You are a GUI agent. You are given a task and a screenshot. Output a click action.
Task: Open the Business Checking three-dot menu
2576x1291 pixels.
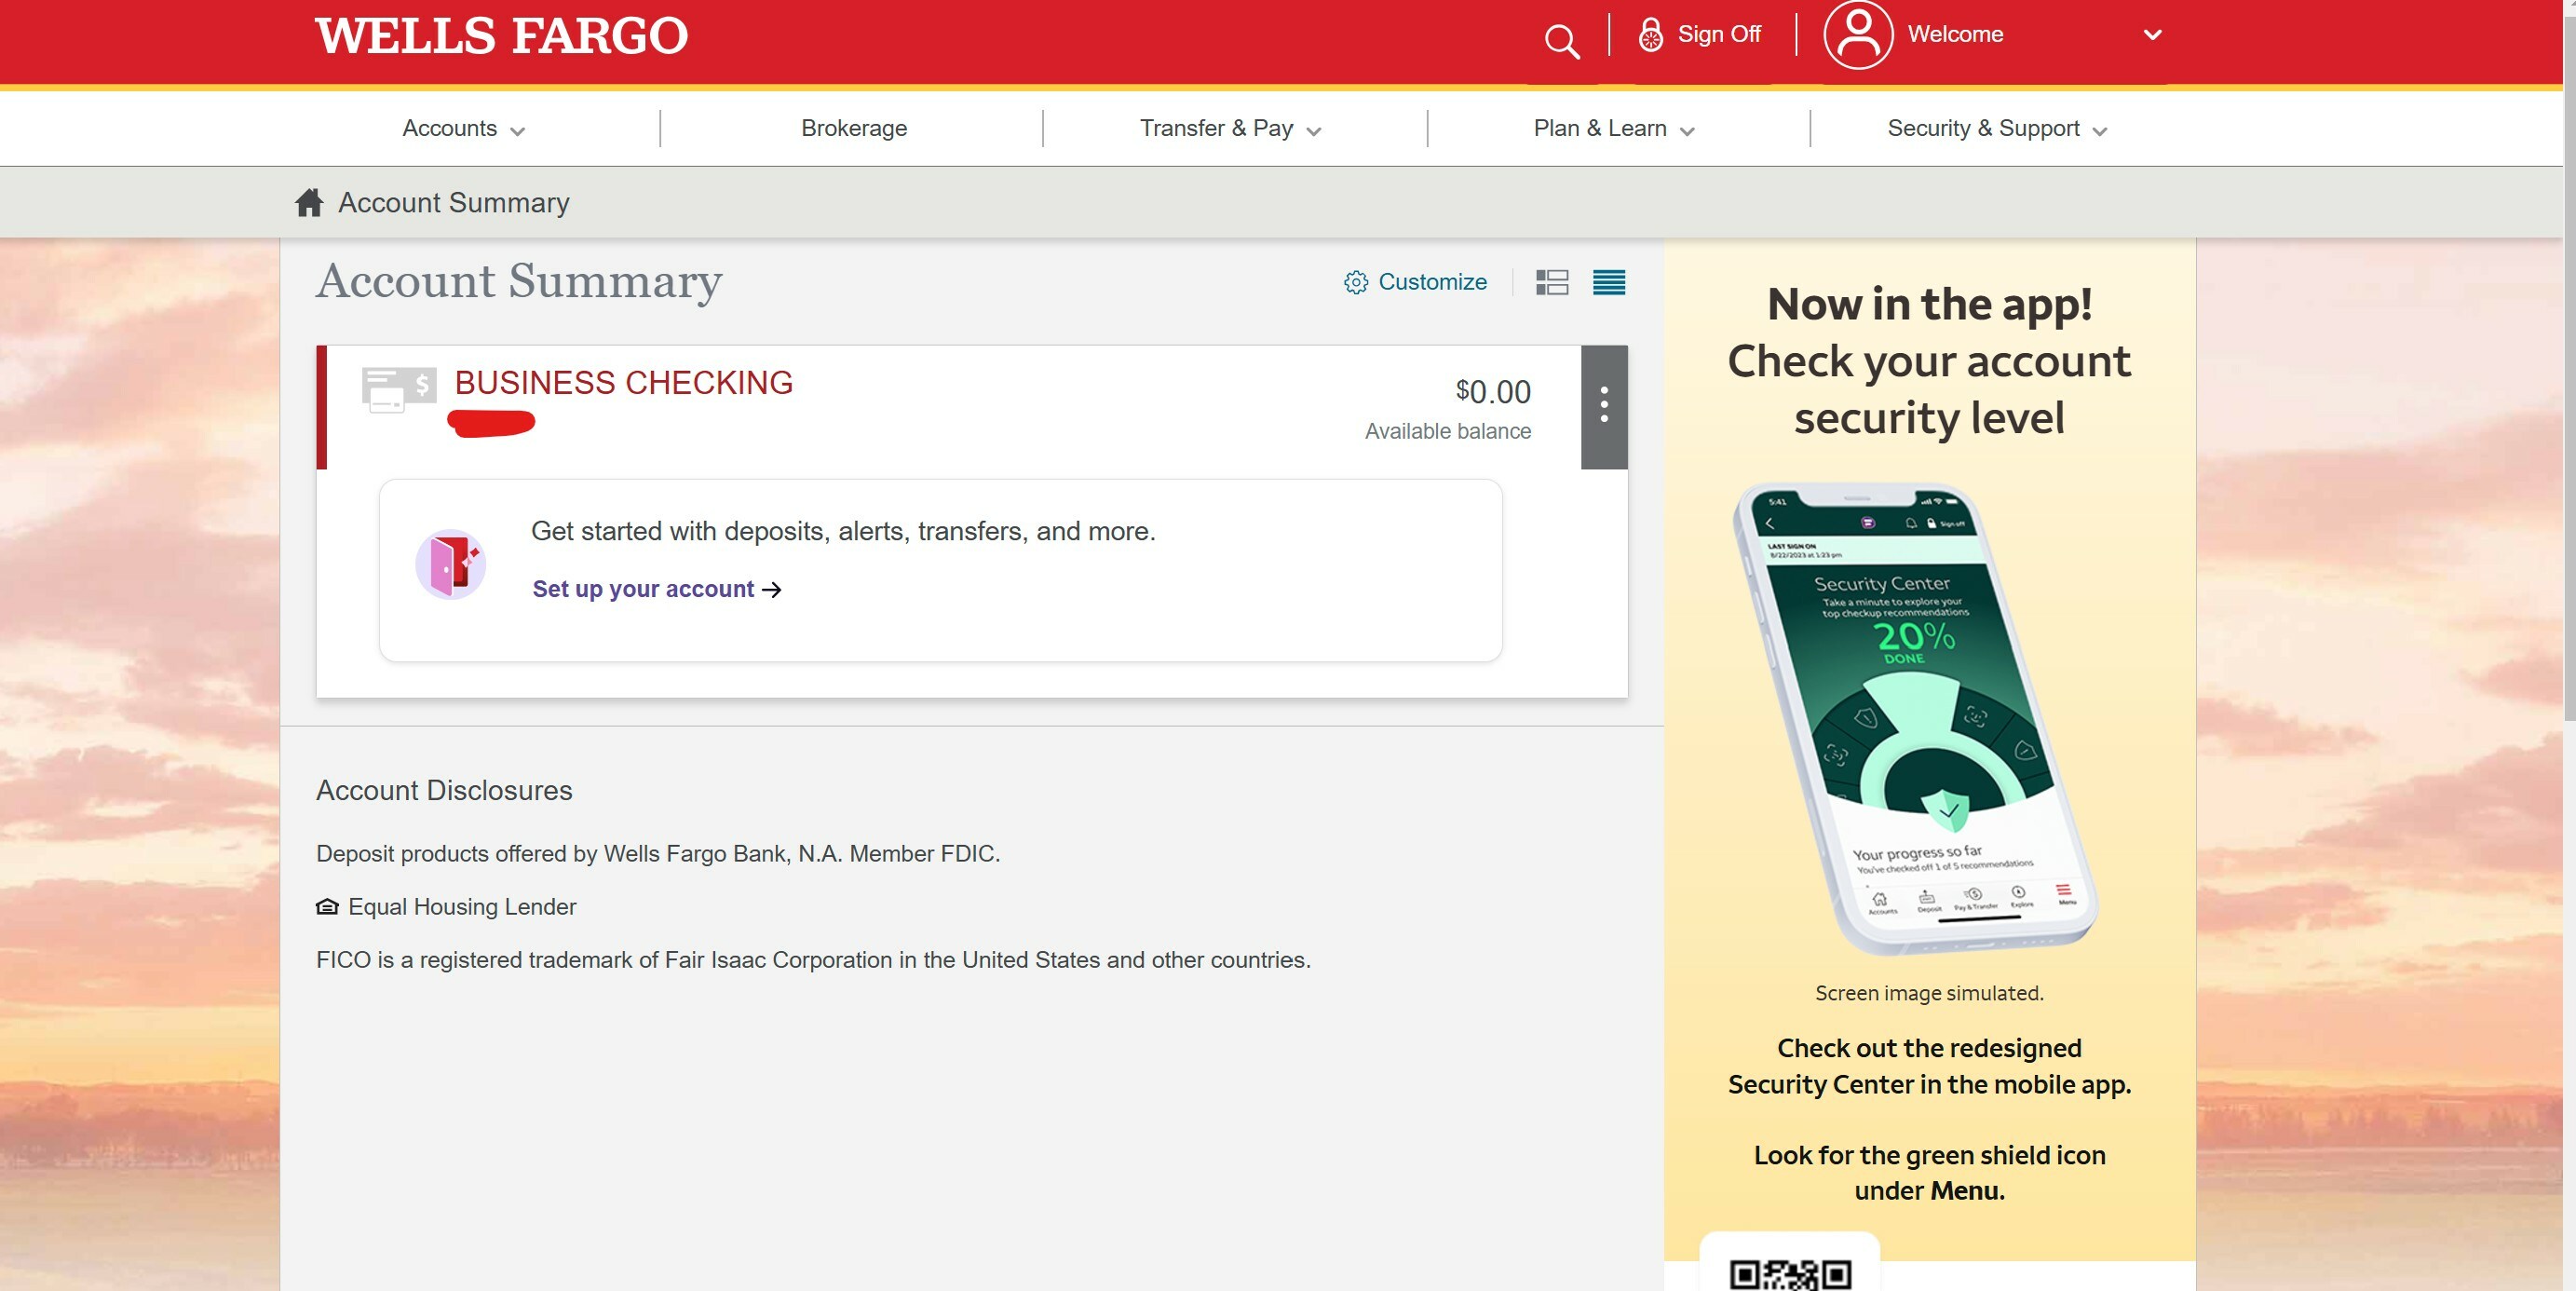[1604, 406]
